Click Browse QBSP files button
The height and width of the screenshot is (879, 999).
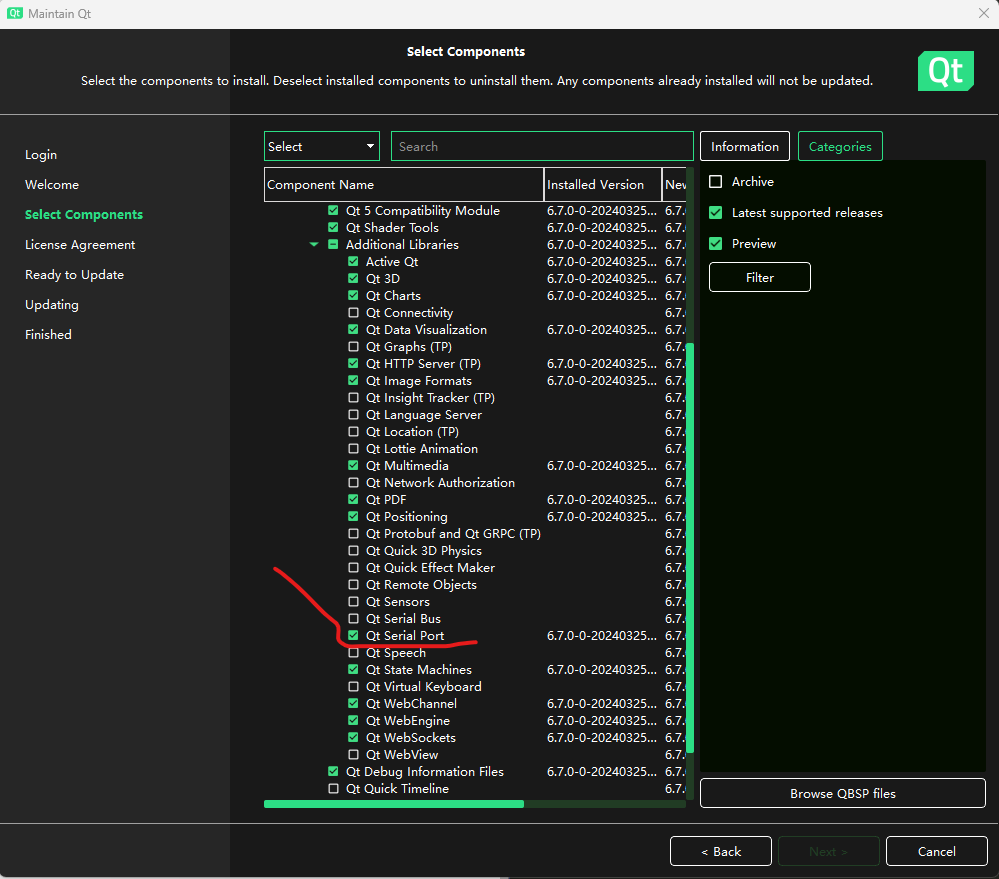click(x=842, y=794)
